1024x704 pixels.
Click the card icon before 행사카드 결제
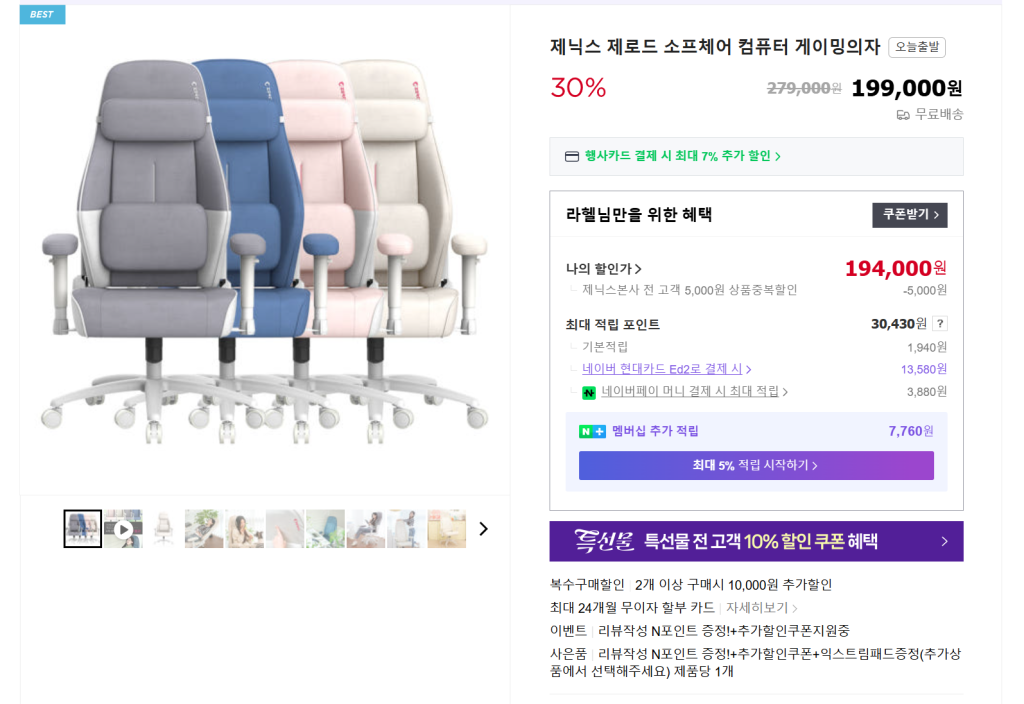pos(572,156)
